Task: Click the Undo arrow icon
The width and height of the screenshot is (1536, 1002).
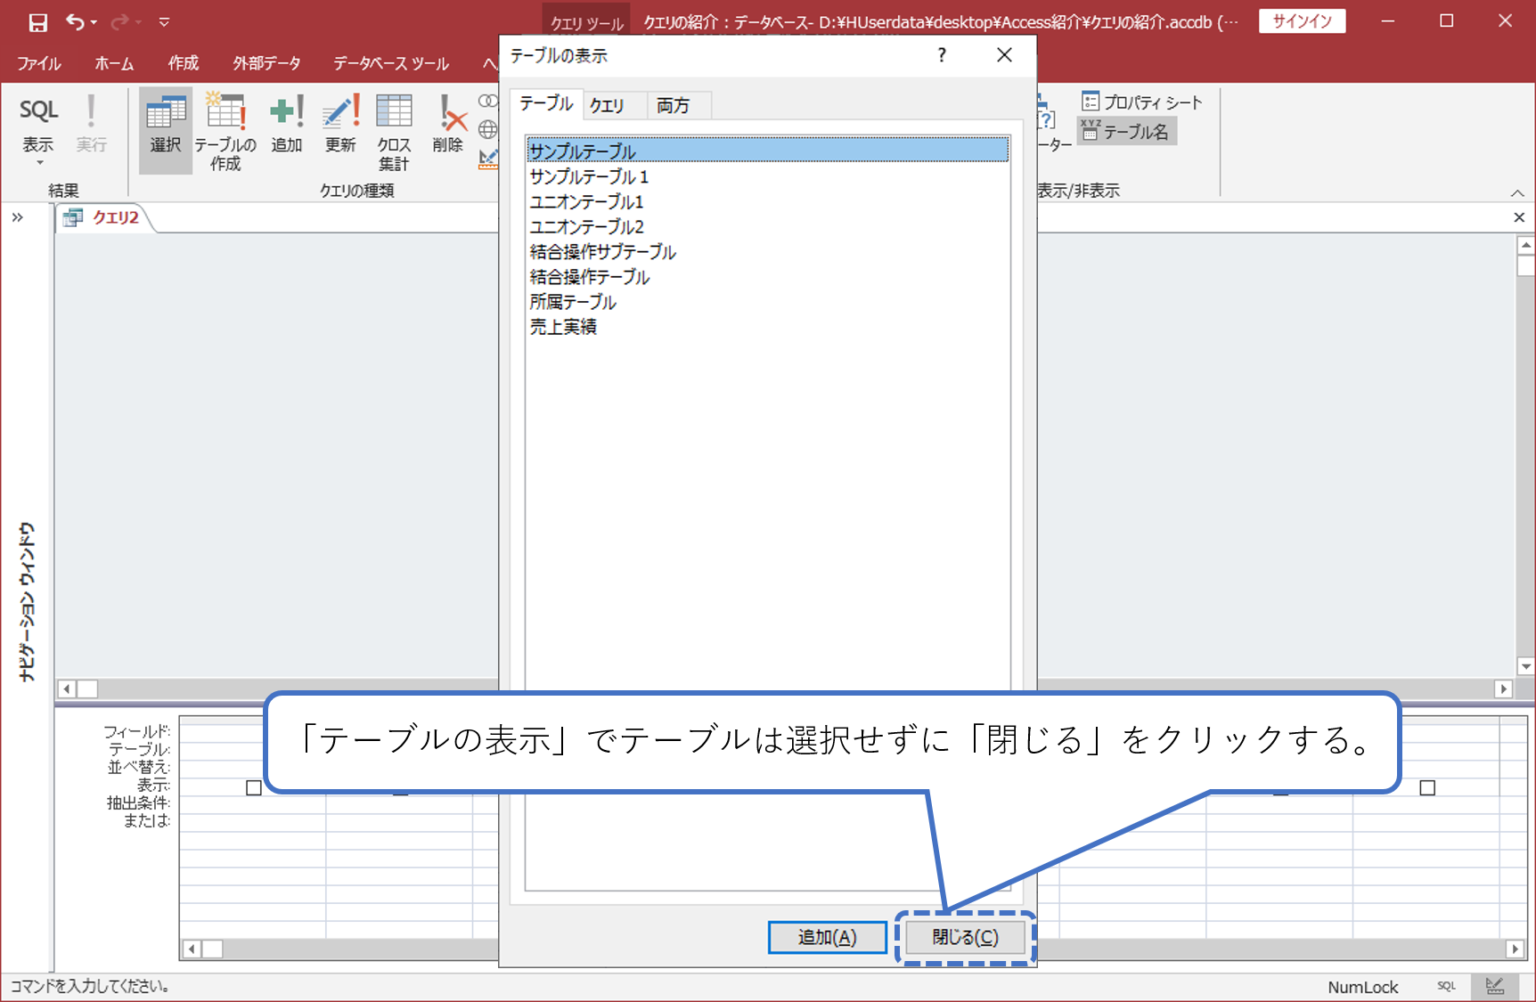Action: pyautogui.click(x=75, y=21)
